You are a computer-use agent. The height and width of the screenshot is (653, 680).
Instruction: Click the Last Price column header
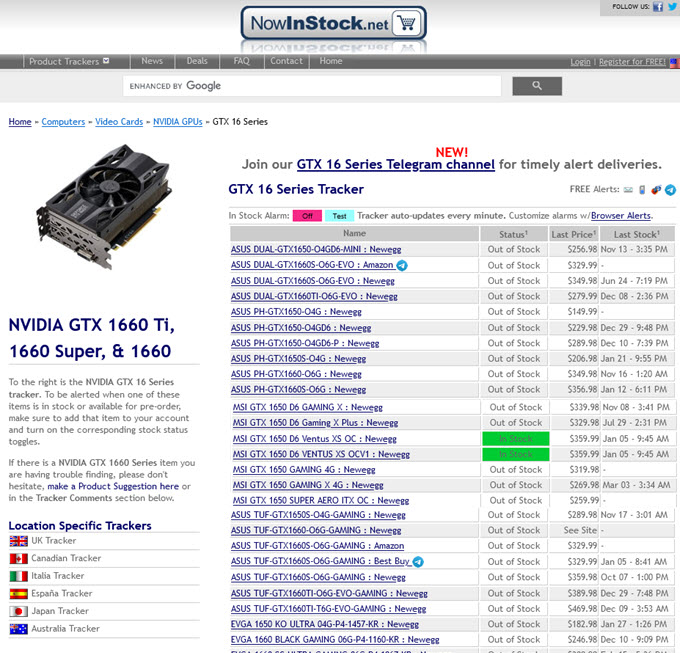click(573, 235)
